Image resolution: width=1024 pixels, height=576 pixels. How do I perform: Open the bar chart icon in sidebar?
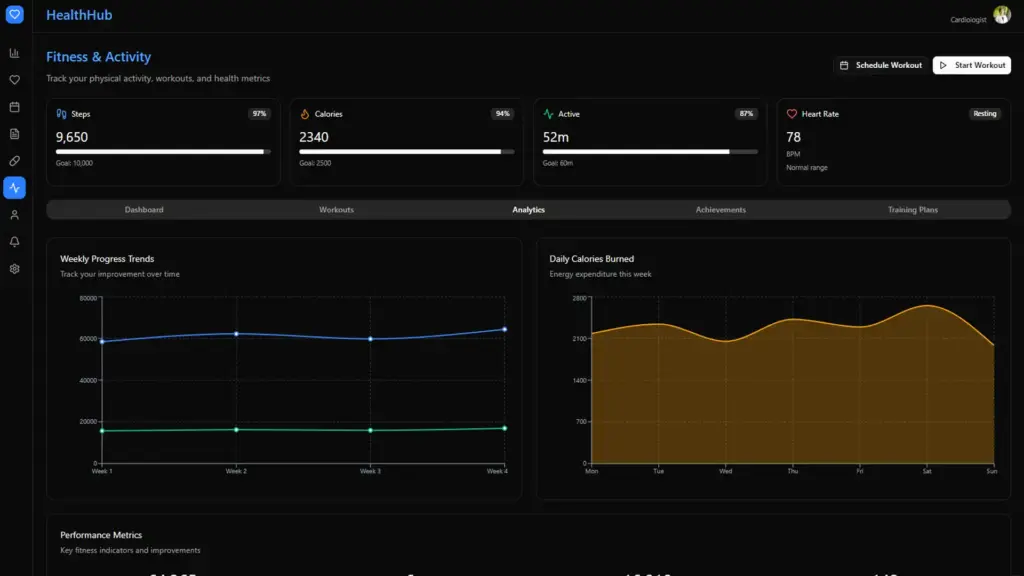click(x=14, y=53)
